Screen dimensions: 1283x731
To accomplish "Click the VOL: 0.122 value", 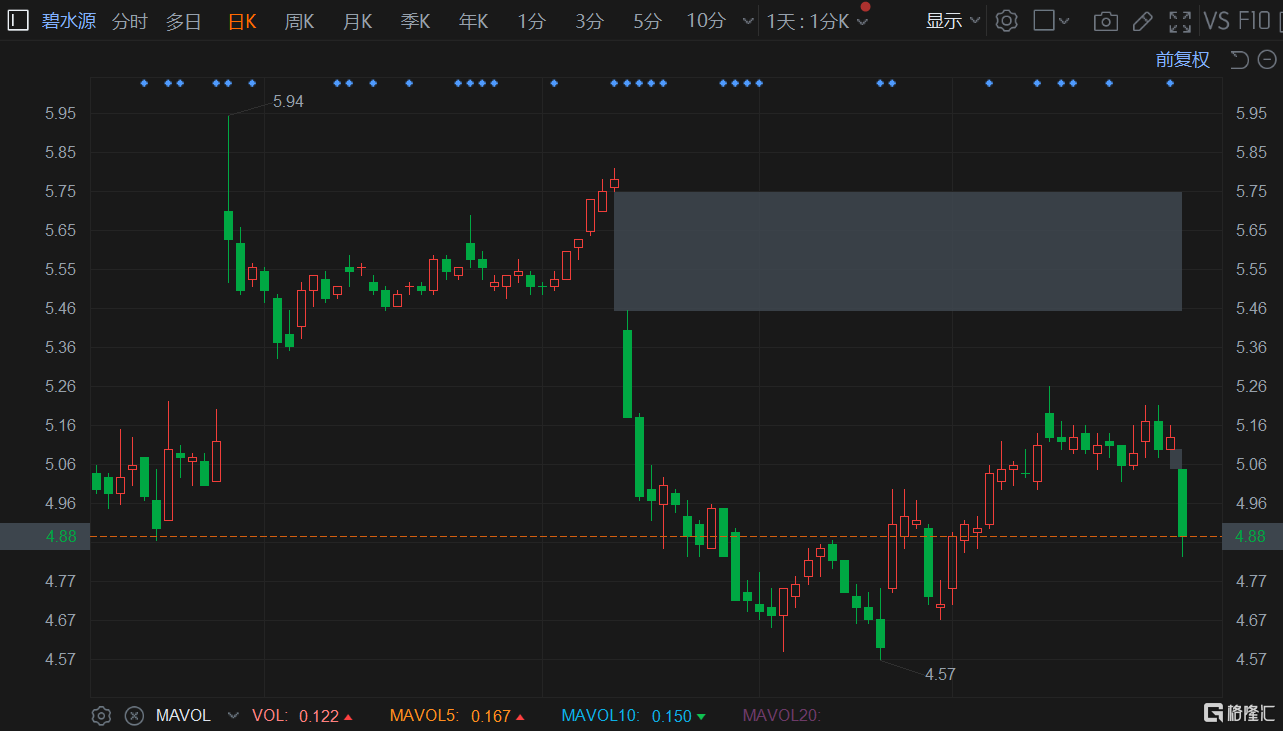I will pos(302,716).
